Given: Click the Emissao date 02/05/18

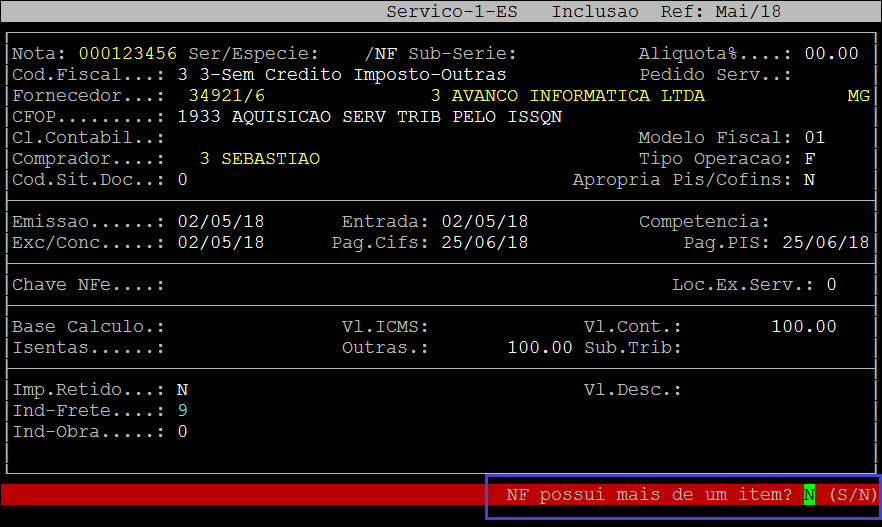Looking at the screenshot, I should coord(221,222).
